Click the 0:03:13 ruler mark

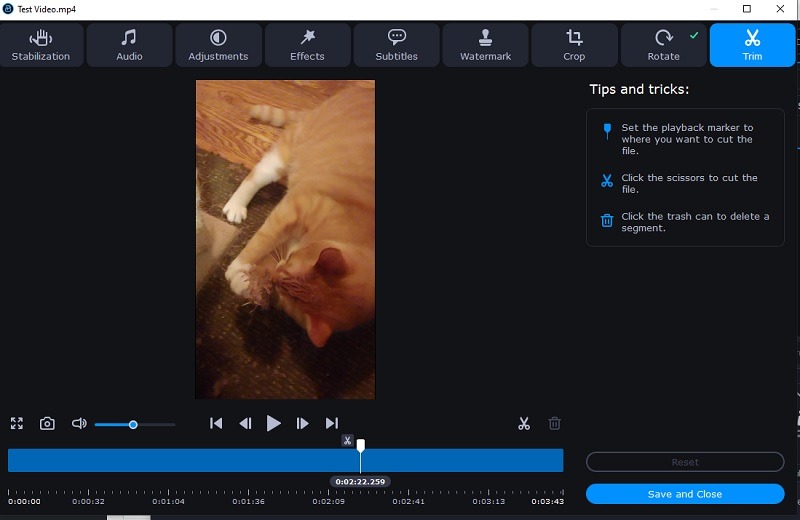[x=489, y=501]
